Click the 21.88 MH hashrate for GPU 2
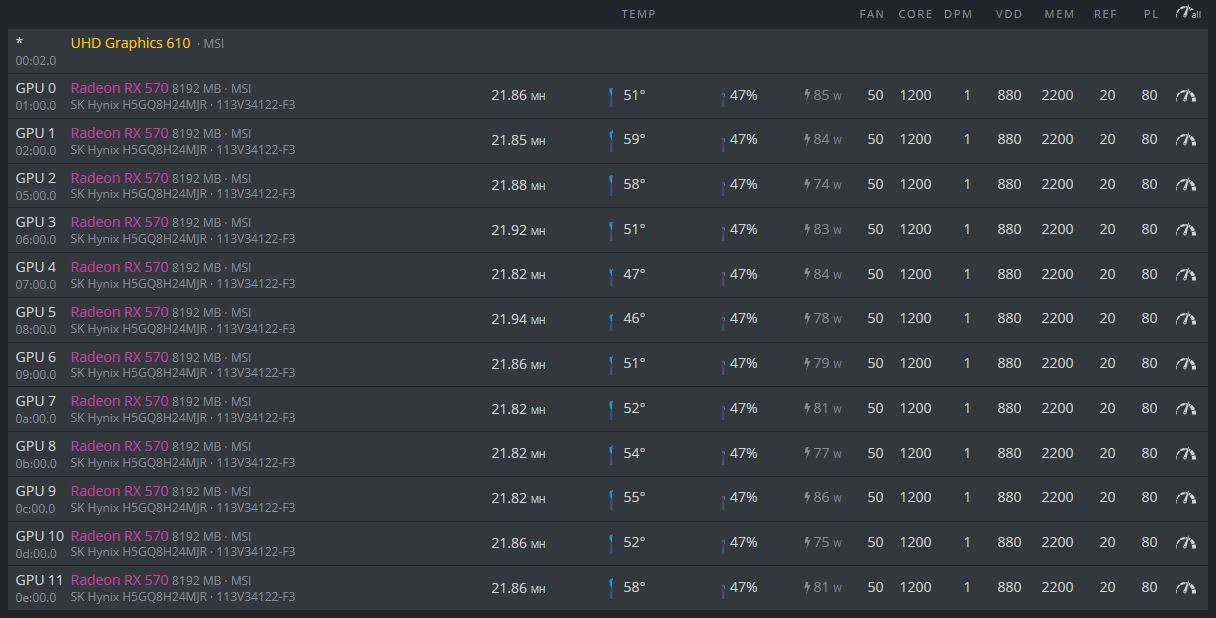Viewport: 1216px width, 618px height. point(518,185)
